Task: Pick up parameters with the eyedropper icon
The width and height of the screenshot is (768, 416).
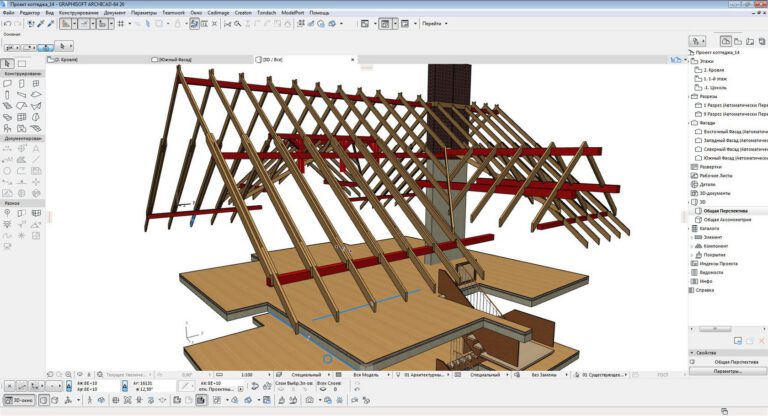Action: click(x=41, y=24)
